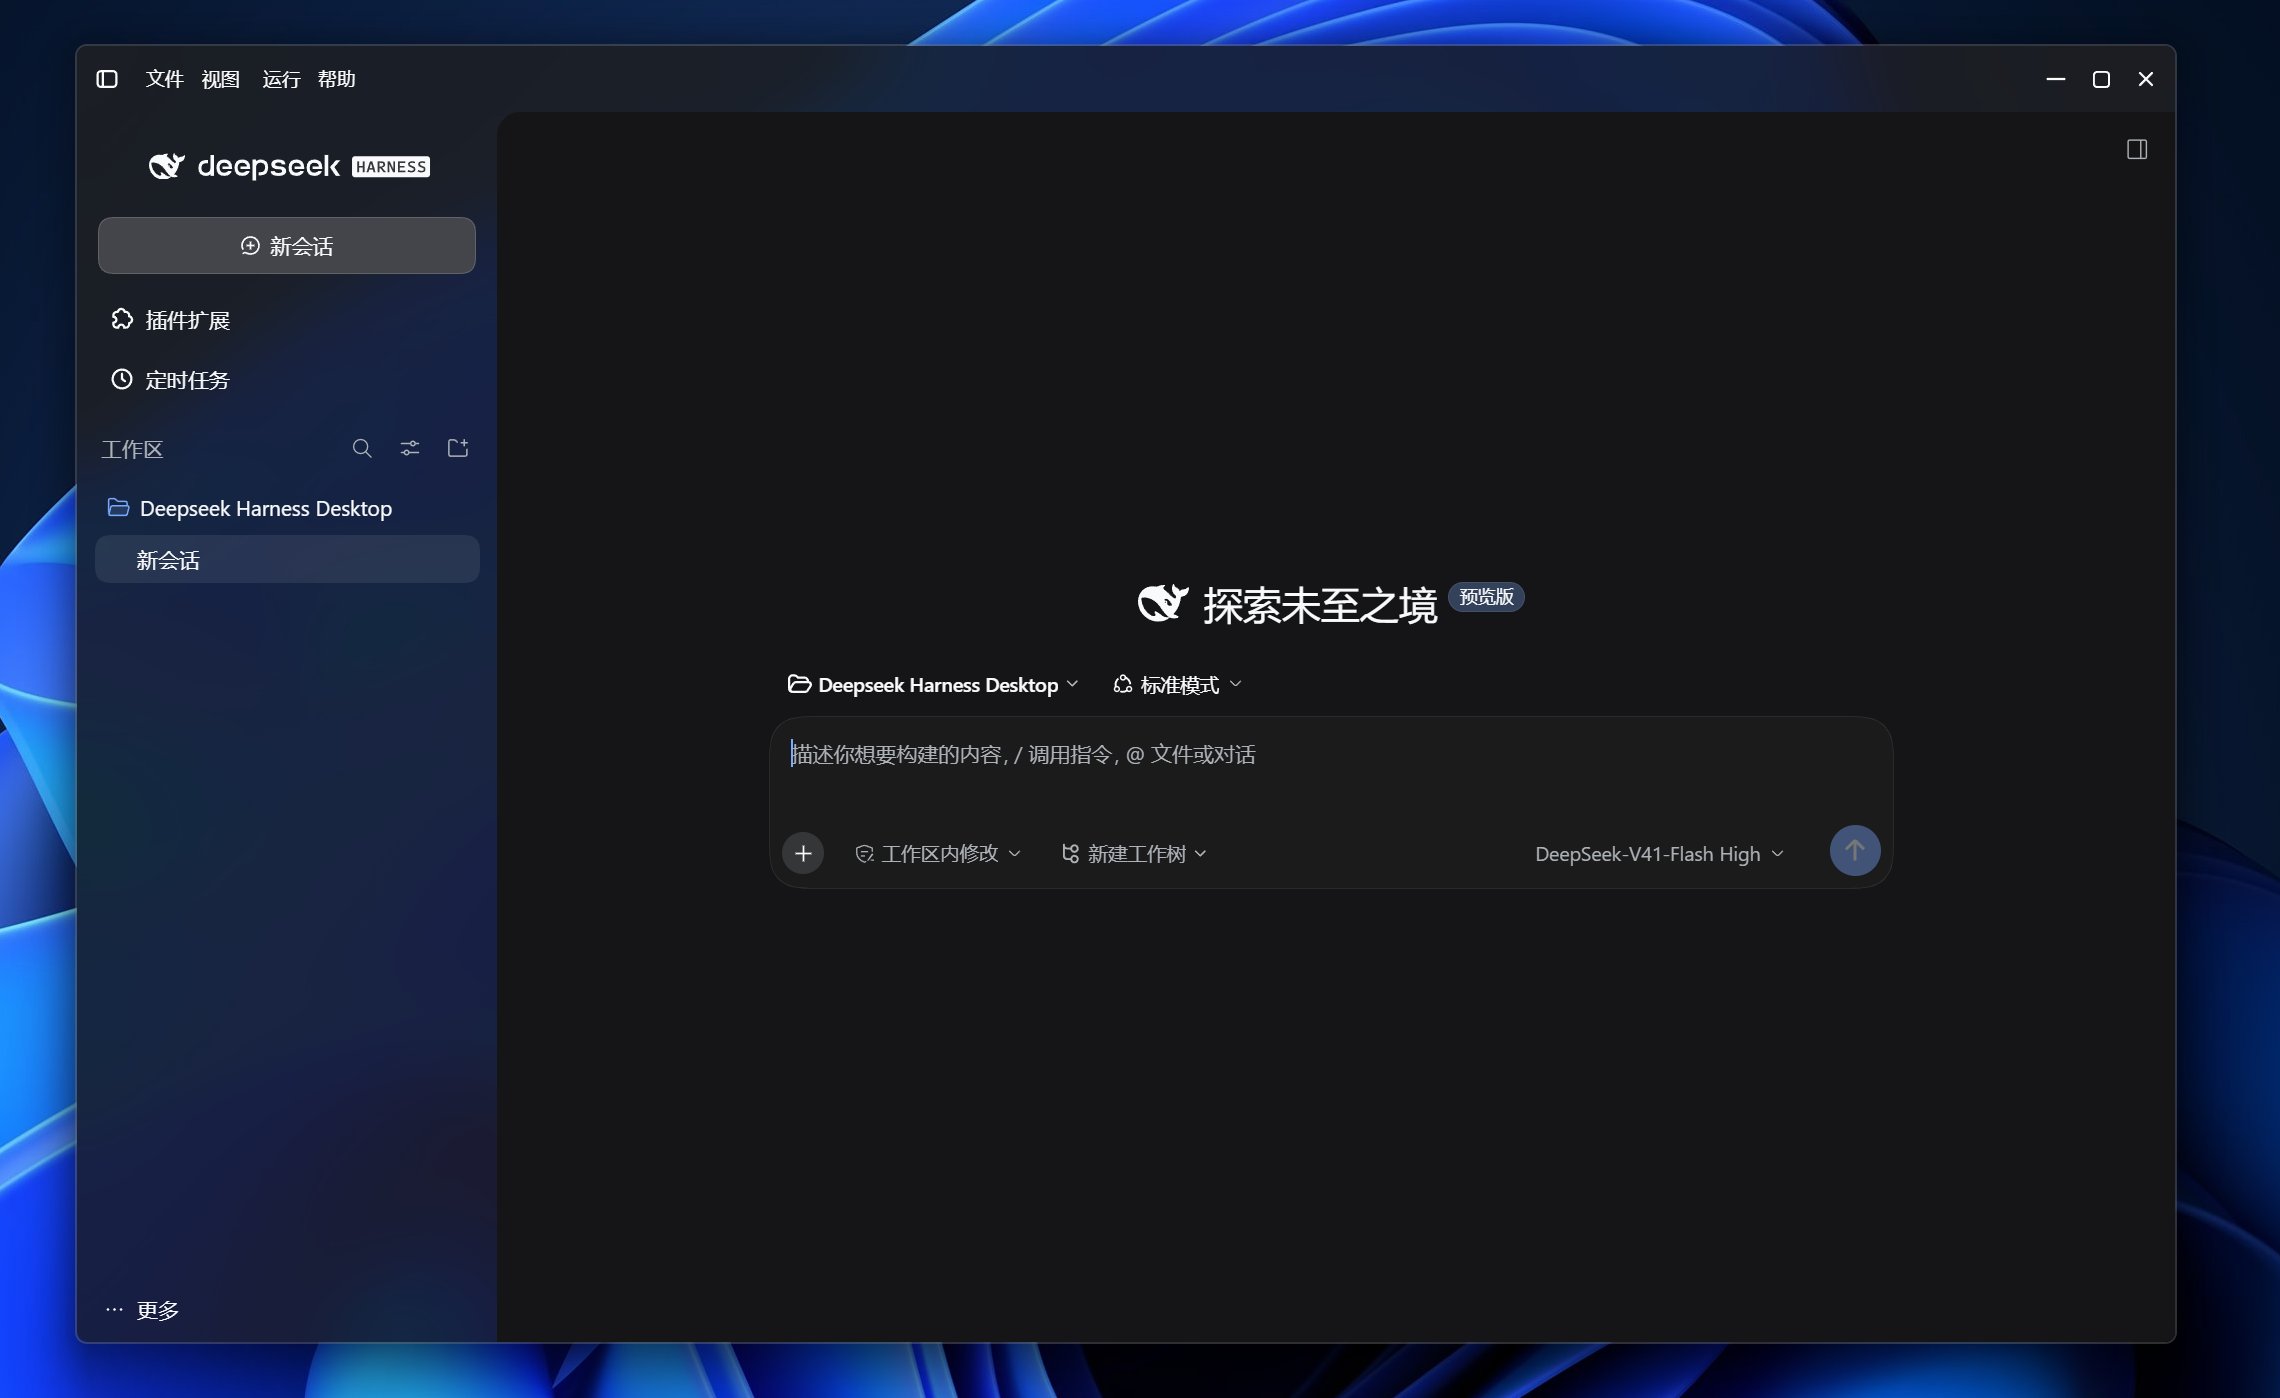2280x1398 pixels.
Task: Expand the 新建工作树 dropdown
Action: click(x=1134, y=853)
